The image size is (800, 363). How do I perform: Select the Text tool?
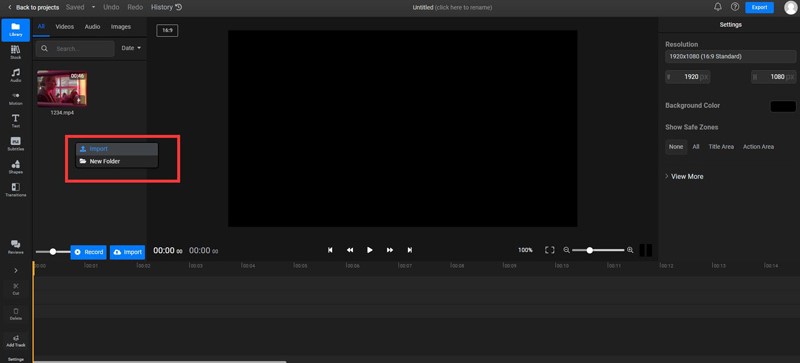coord(15,121)
